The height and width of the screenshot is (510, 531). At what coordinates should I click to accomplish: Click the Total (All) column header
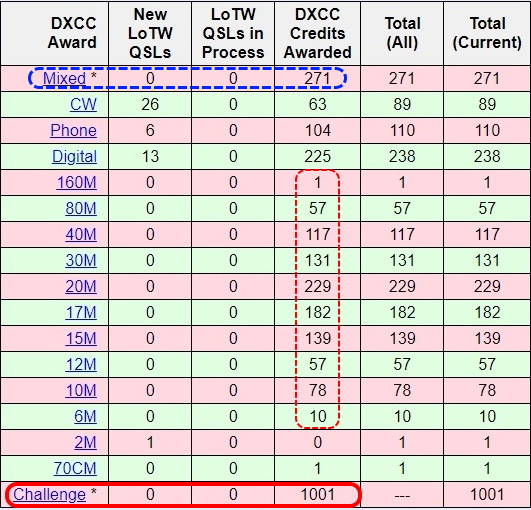(402, 33)
